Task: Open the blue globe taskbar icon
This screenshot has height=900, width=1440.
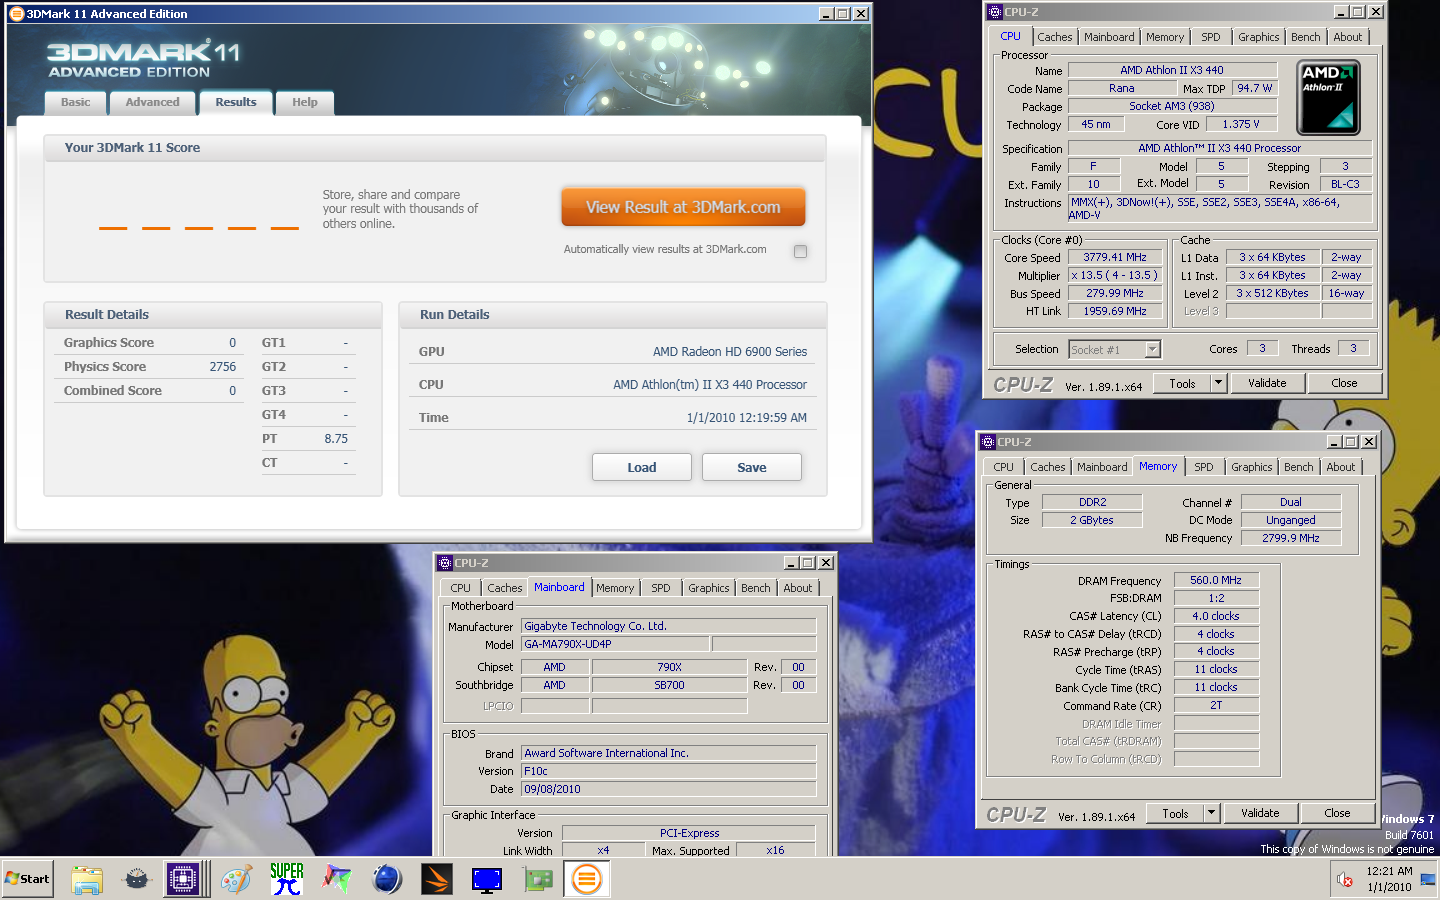Action: click(x=387, y=879)
